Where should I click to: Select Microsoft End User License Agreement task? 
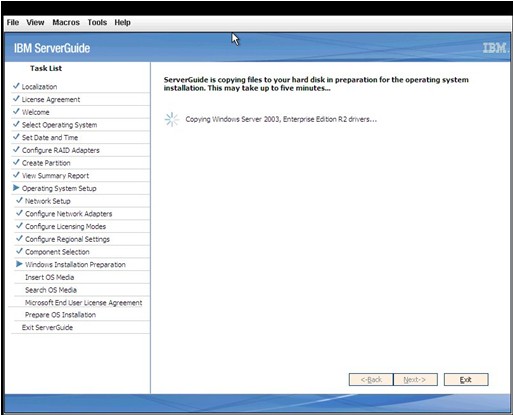coord(82,303)
